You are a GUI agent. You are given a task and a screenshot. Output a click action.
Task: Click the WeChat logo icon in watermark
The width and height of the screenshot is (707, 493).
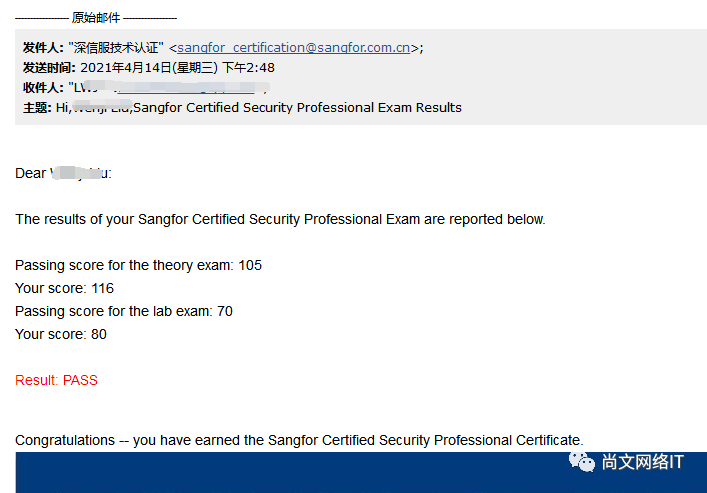(x=581, y=461)
